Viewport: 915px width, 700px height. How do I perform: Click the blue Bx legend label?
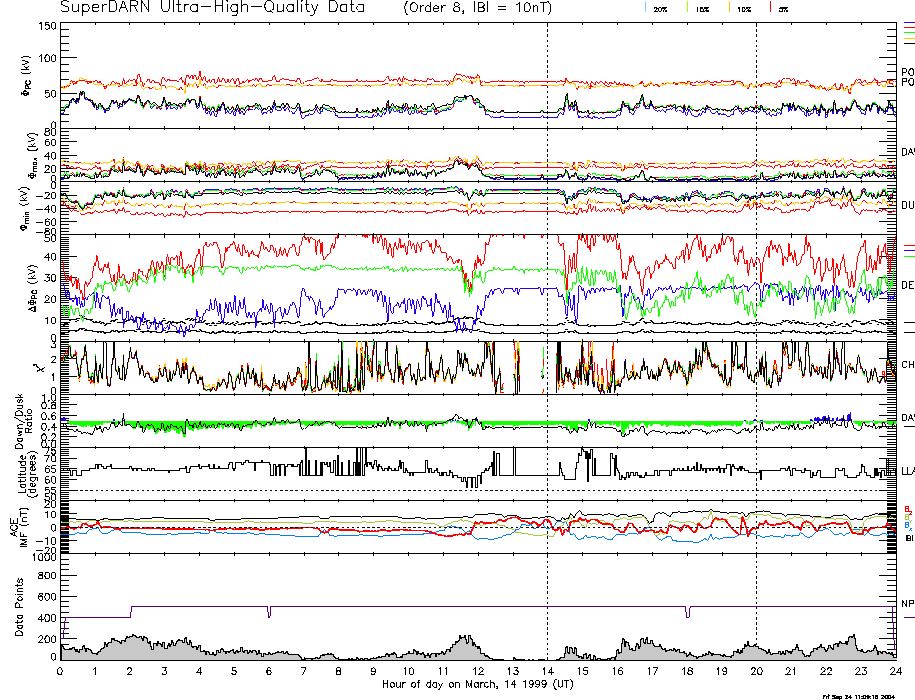click(907, 525)
